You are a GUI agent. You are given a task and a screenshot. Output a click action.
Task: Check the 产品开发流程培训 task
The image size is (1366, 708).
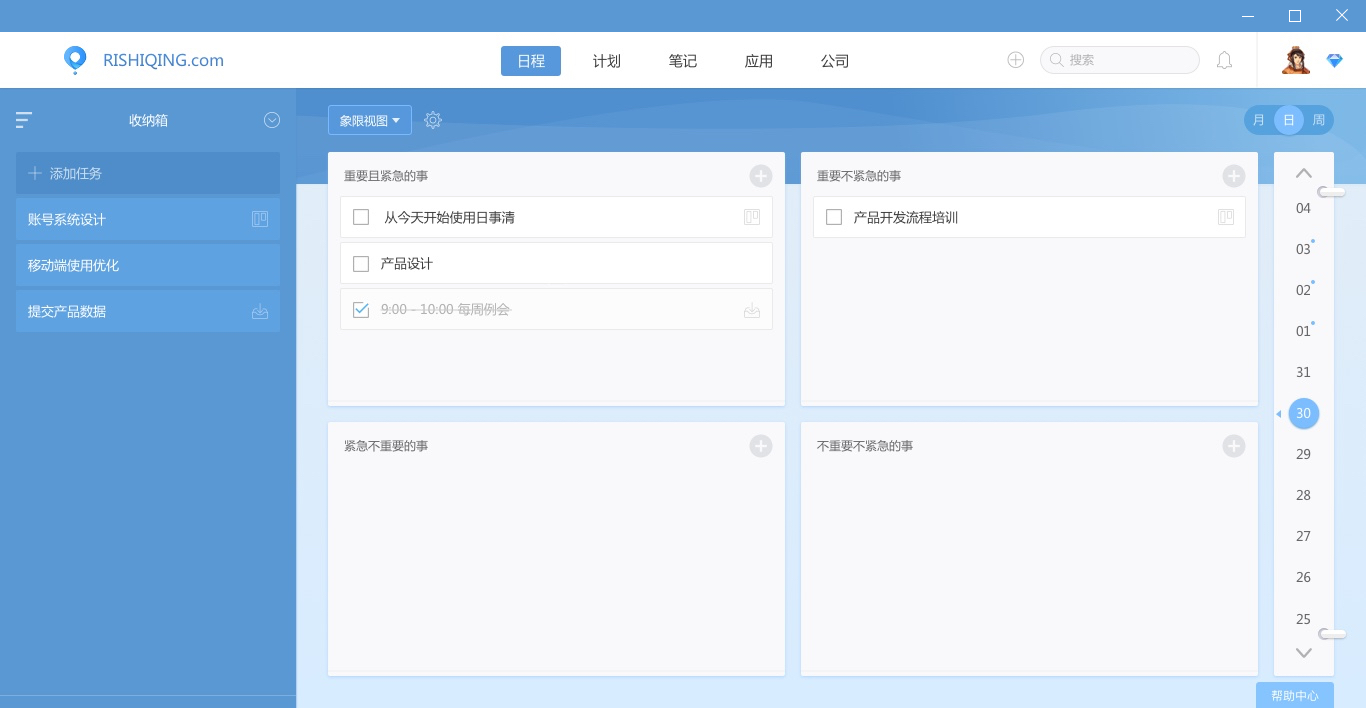(x=834, y=217)
